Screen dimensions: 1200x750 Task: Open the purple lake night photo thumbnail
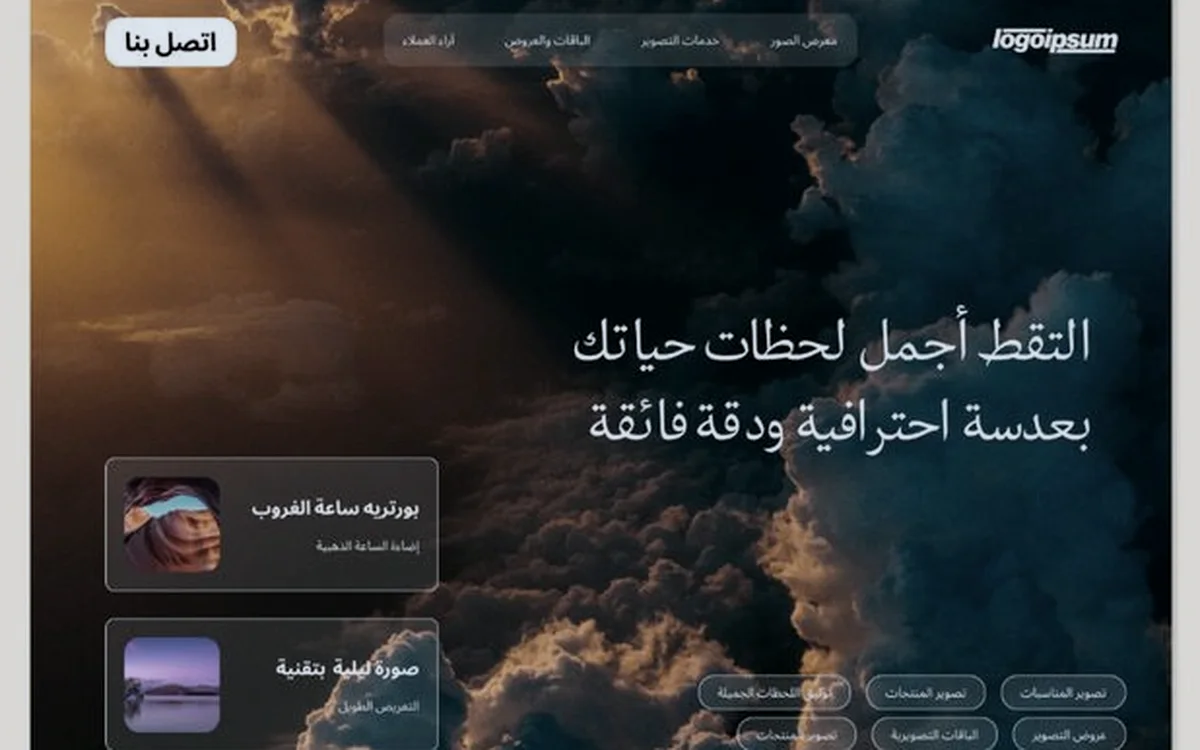coord(172,685)
